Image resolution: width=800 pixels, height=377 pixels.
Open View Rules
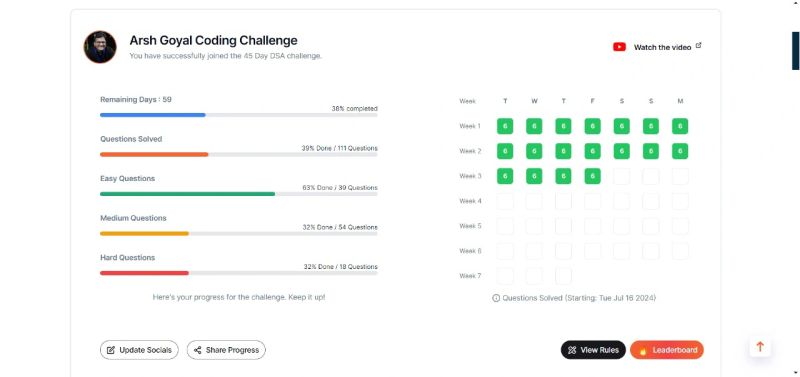[593, 350]
